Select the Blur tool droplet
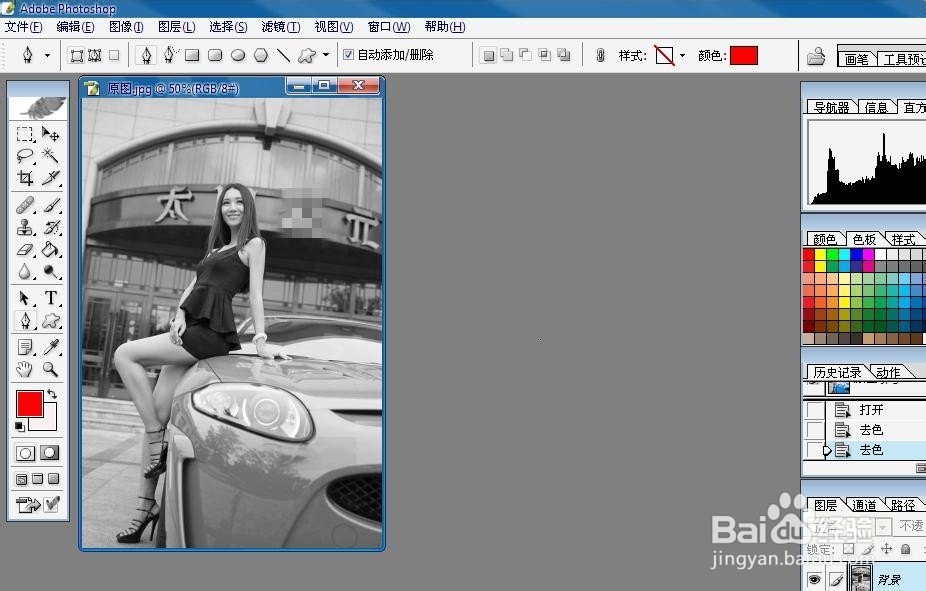Viewport: 926px width, 591px height. click(25, 272)
